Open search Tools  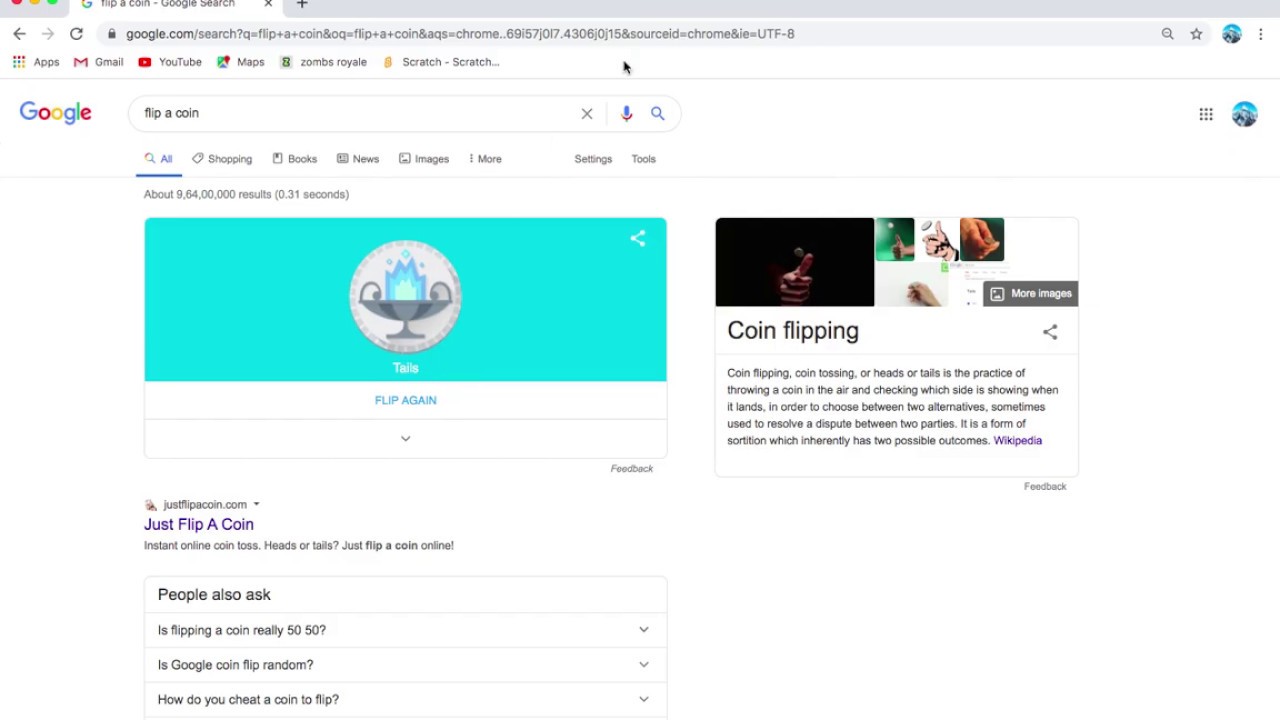643,159
